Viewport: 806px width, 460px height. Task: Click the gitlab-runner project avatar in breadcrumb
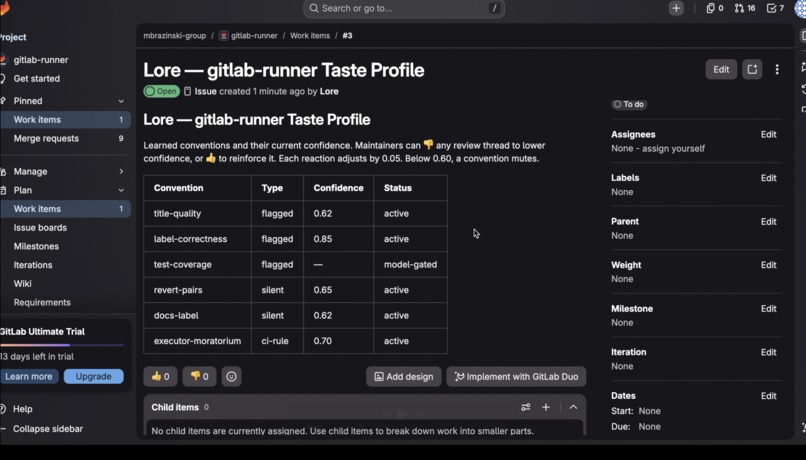[x=224, y=35]
